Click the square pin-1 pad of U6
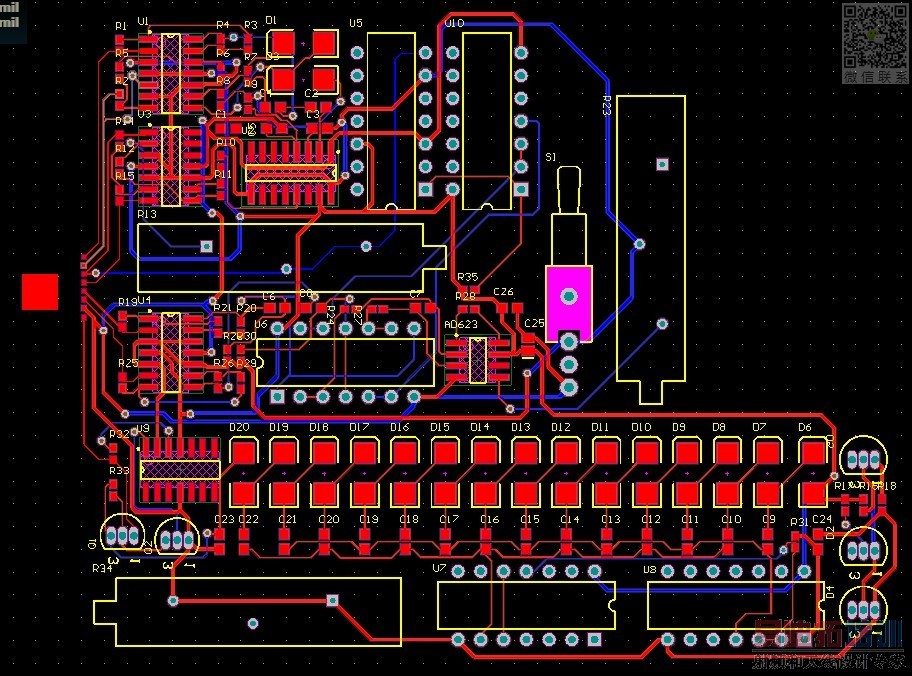Screen dimensions: 912x676 pos(277,397)
